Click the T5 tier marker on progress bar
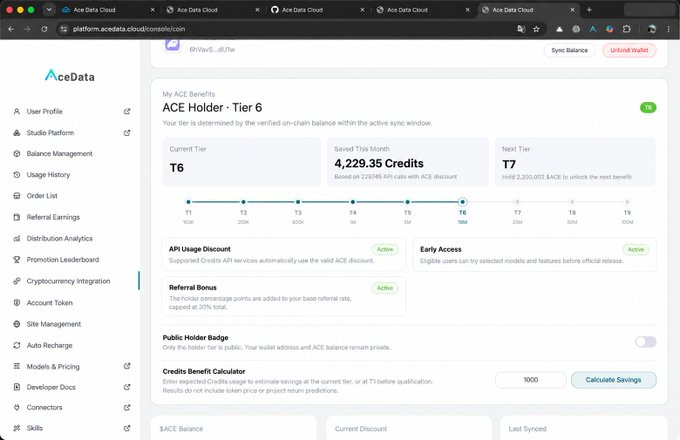Screen dimensions: 680x440 [x=408, y=202]
